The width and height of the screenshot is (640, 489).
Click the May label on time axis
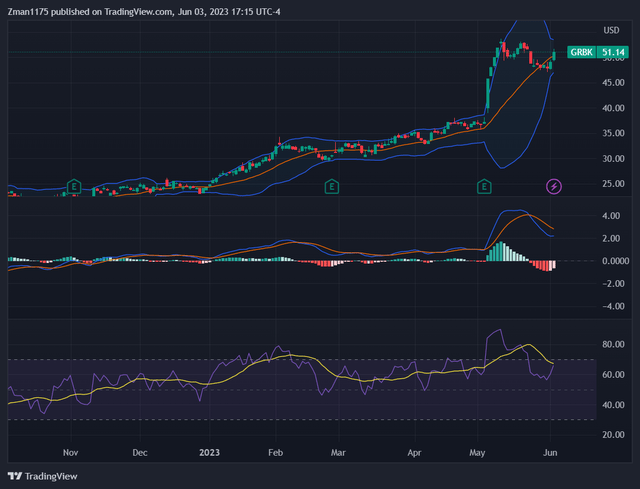point(477,453)
